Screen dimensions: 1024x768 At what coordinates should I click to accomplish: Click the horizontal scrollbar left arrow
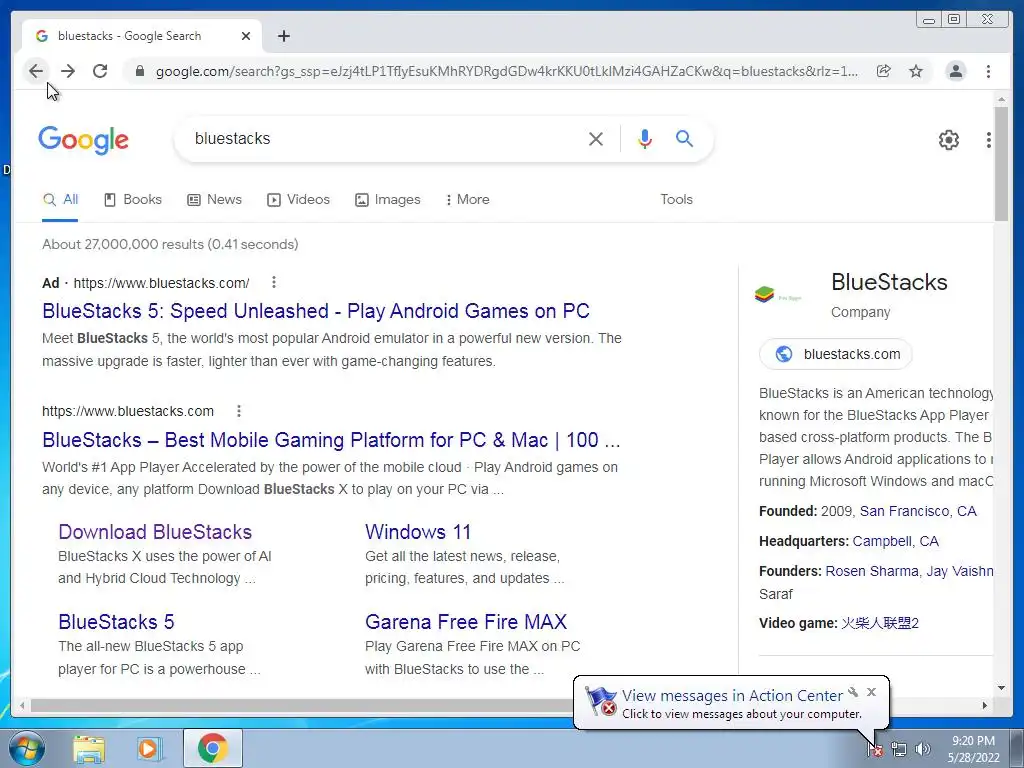point(22,705)
